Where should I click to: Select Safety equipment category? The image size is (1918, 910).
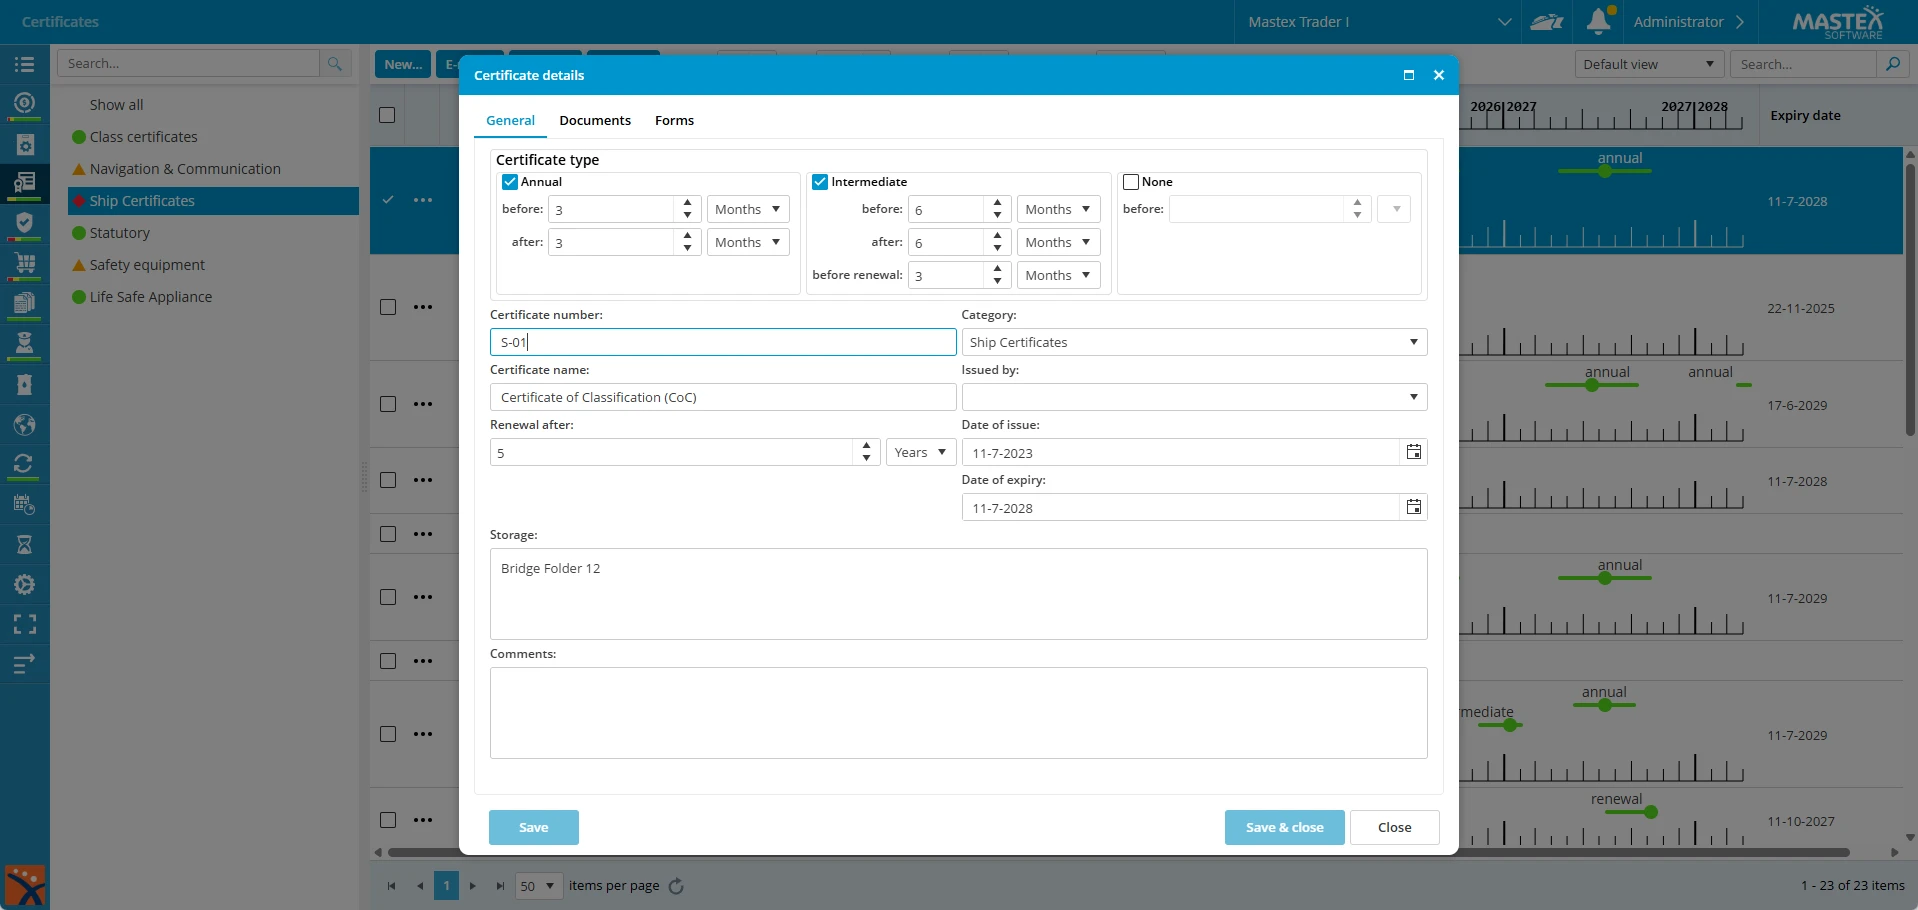[147, 265]
